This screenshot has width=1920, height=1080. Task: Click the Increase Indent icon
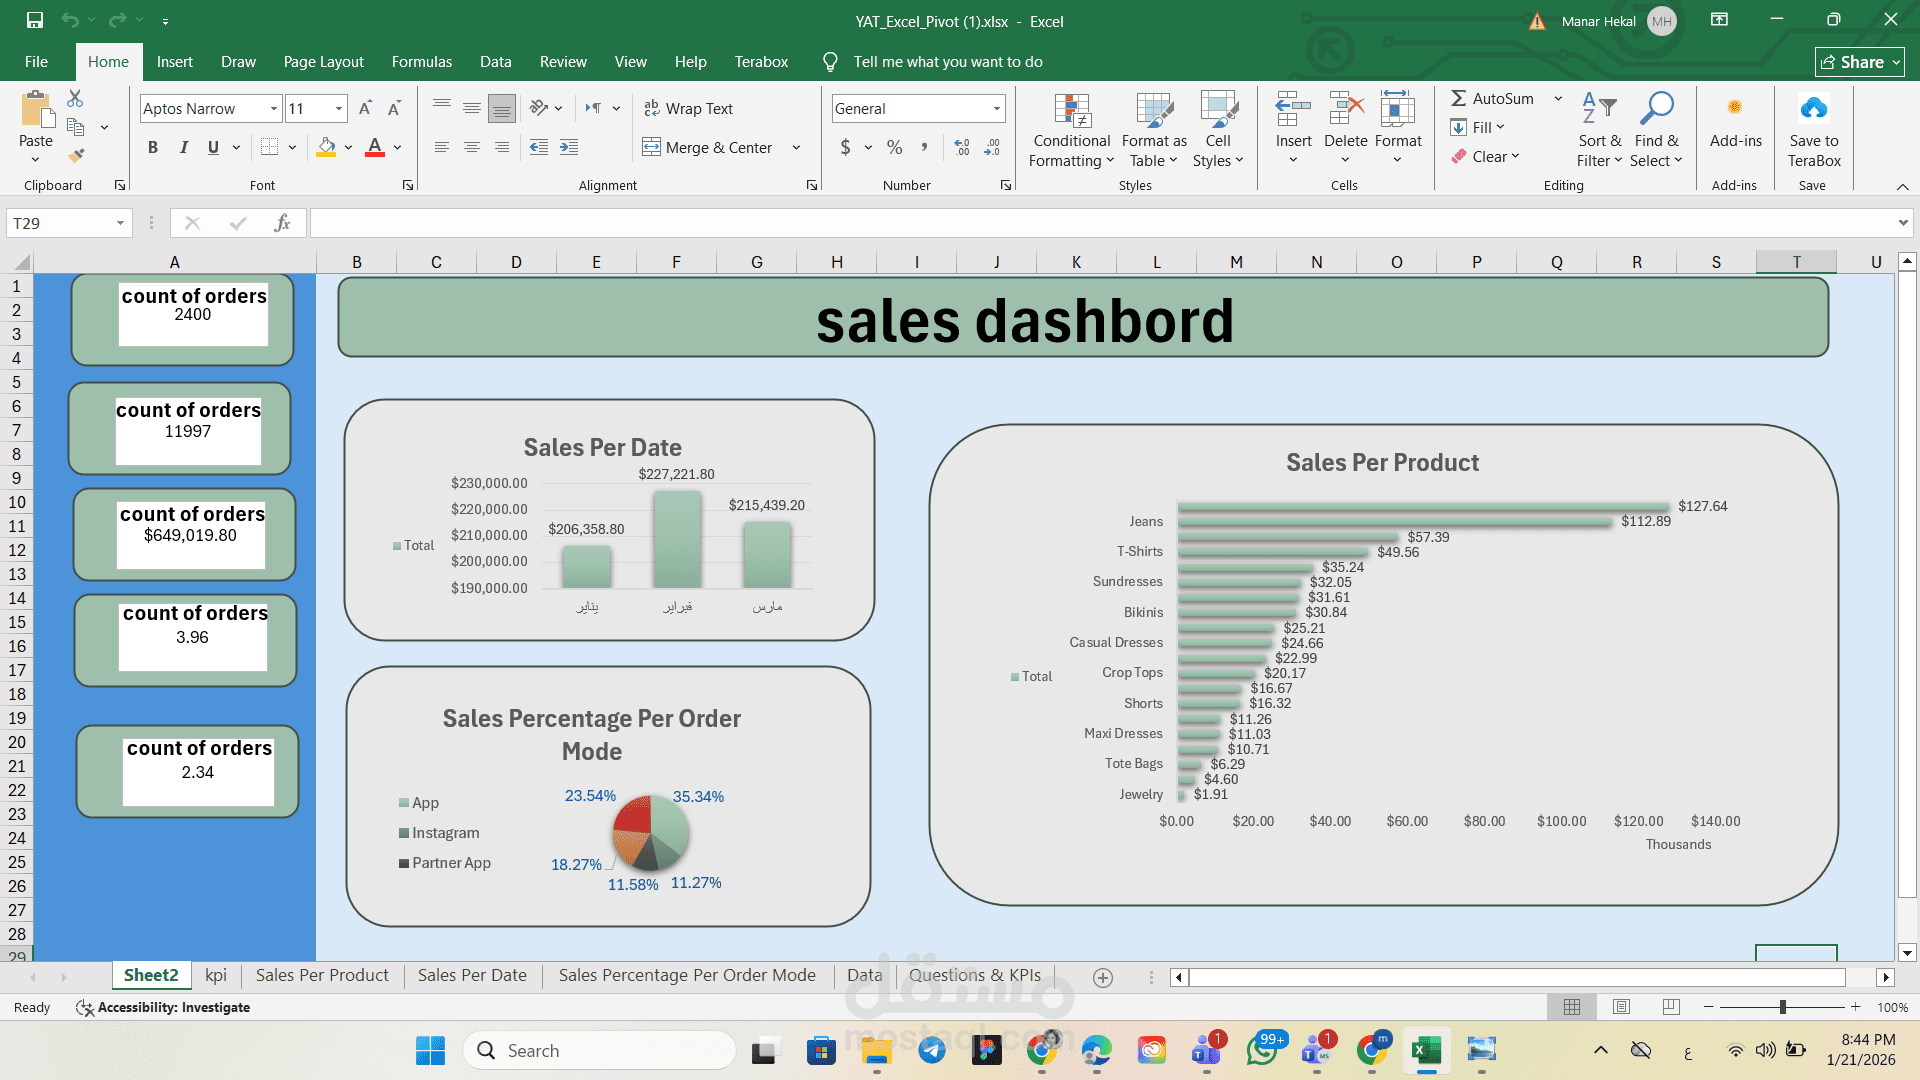569,147
